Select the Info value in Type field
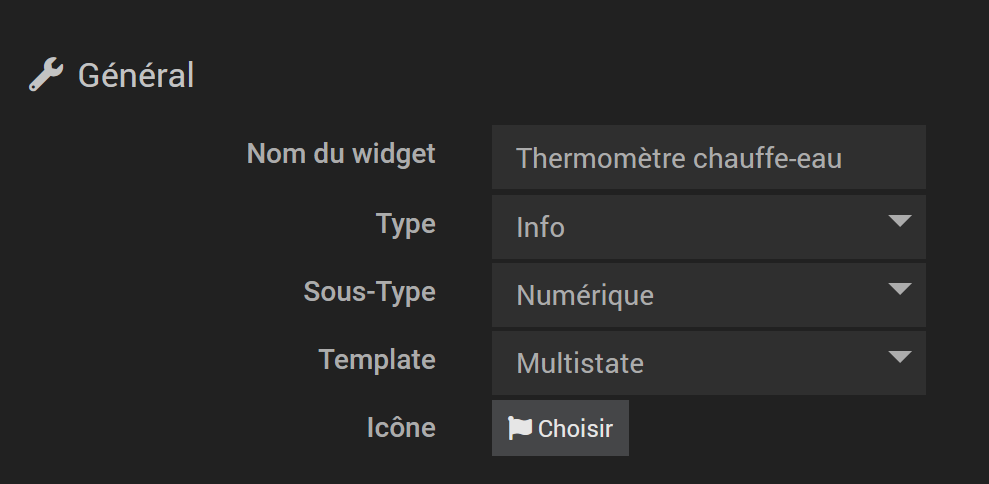This screenshot has height=484, width=989. pos(540,228)
